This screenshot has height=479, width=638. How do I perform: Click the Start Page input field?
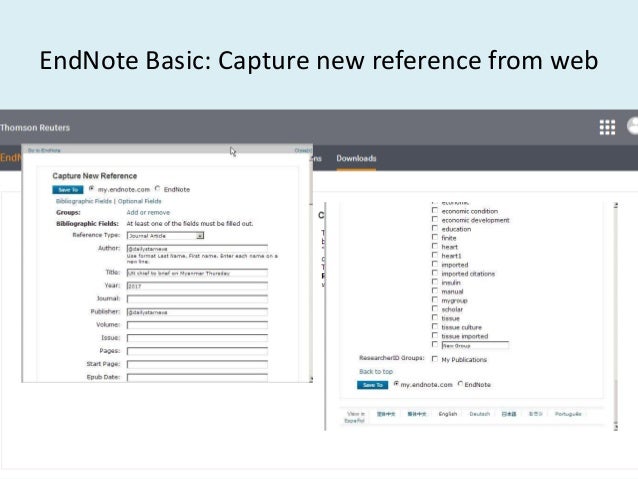[x=197, y=364]
